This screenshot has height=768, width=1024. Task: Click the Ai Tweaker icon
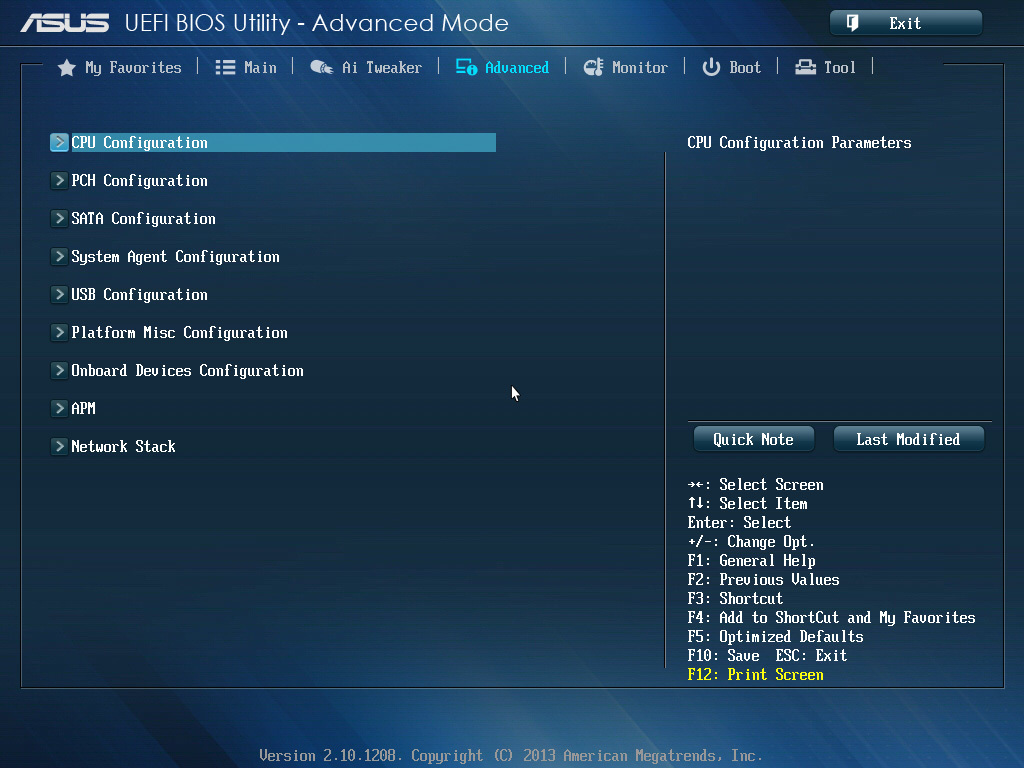[x=321, y=68]
